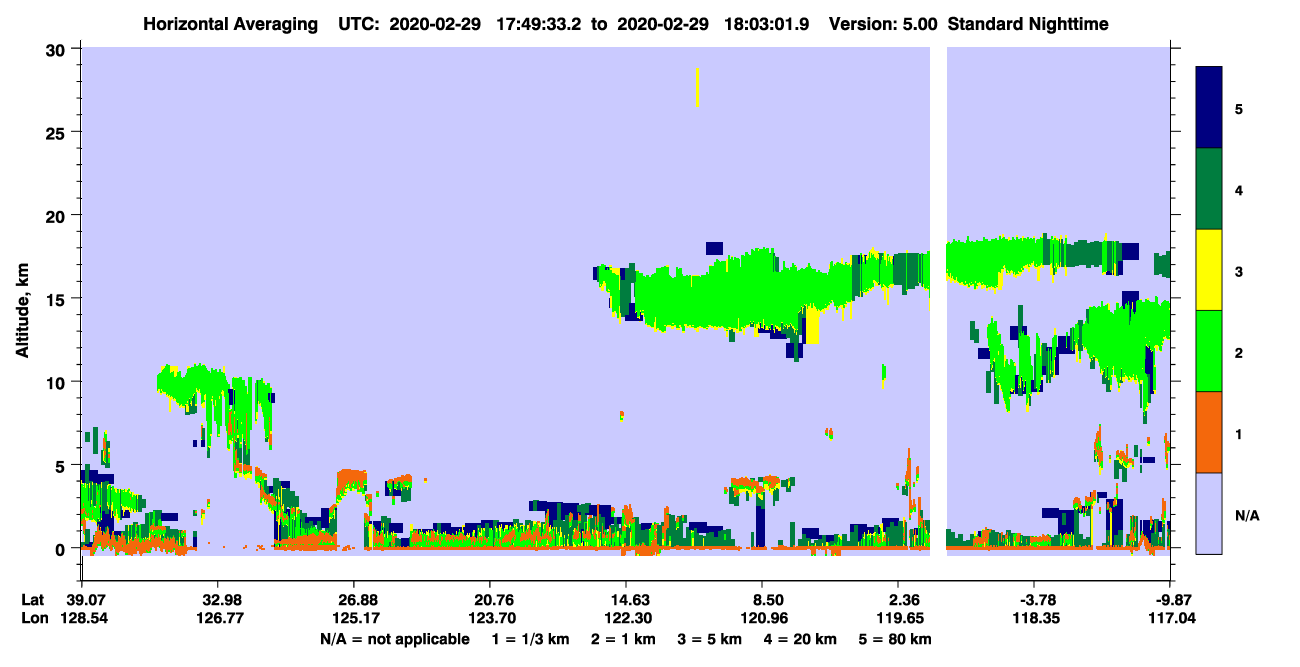The width and height of the screenshot is (1300, 667).
Task: Click the 10 km altitude tick label
Action: [x=58, y=382]
